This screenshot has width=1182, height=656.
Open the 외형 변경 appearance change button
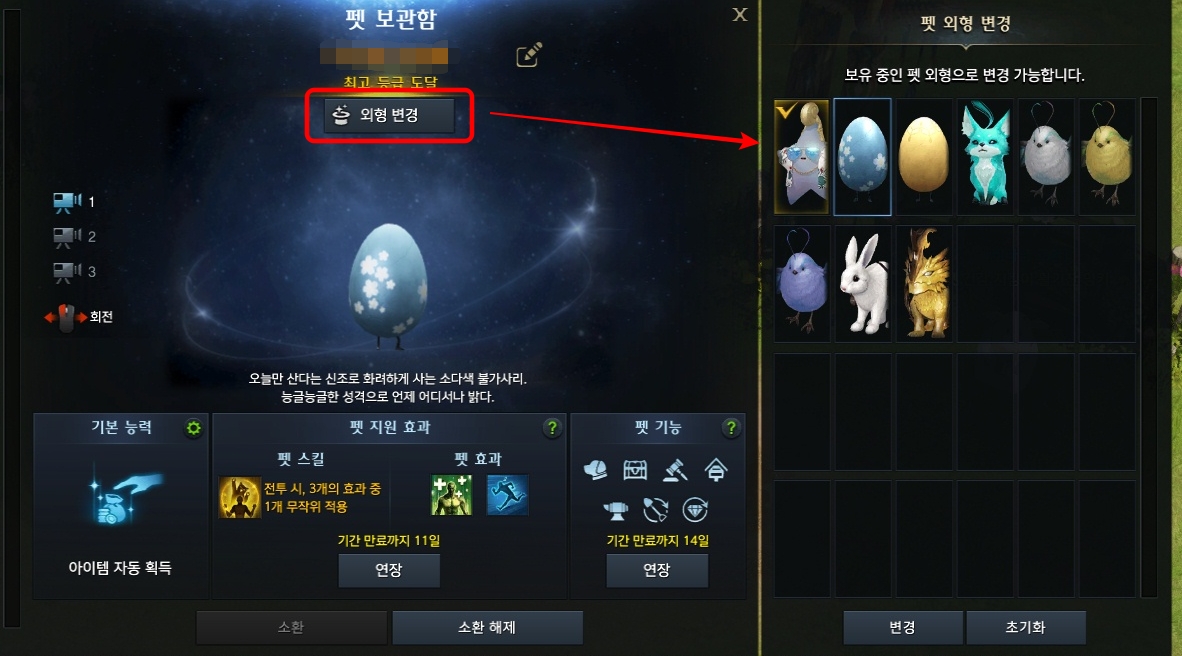pyautogui.click(x=389, y=115)
